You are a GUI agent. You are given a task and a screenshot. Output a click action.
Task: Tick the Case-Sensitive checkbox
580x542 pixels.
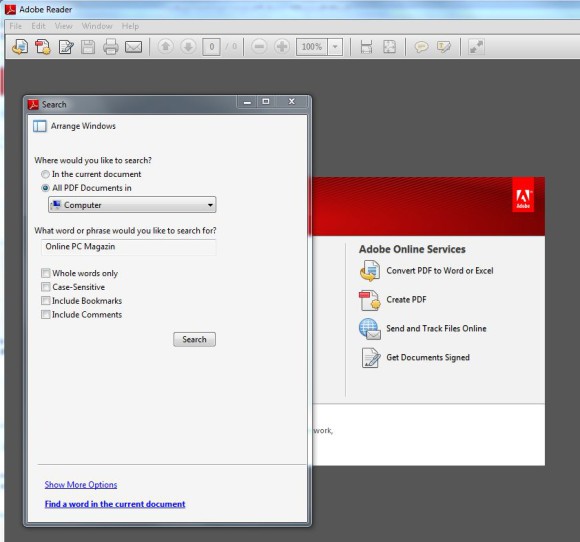(45, 287)
